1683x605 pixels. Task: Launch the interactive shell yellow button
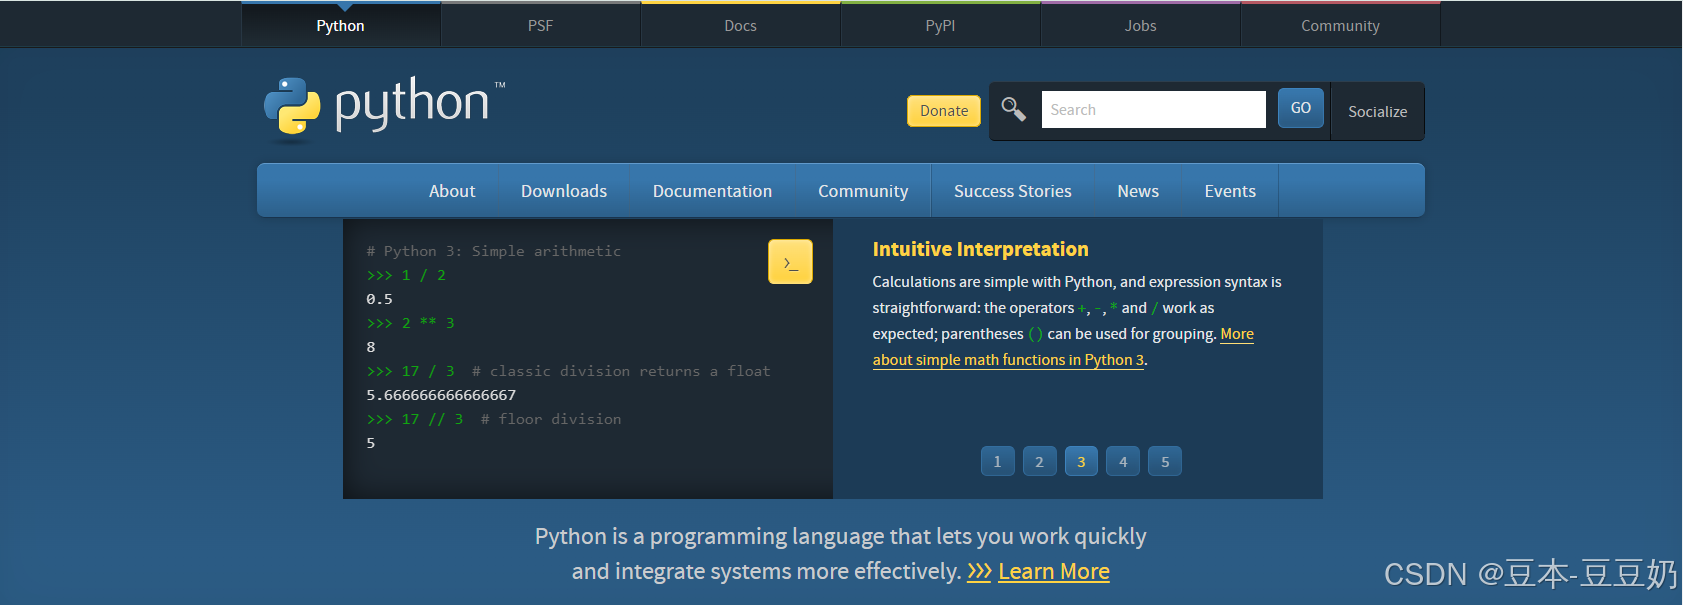tap(790, 262)
